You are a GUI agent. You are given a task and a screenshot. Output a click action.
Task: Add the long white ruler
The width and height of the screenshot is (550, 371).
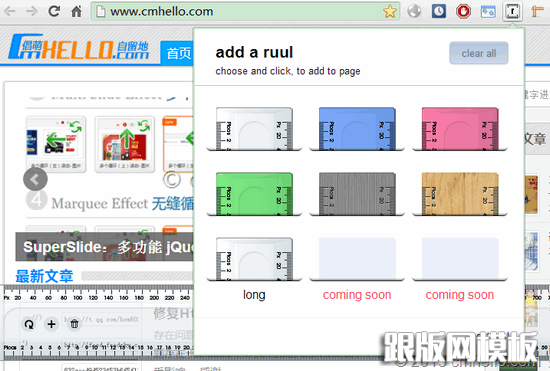tap(254, 259)
